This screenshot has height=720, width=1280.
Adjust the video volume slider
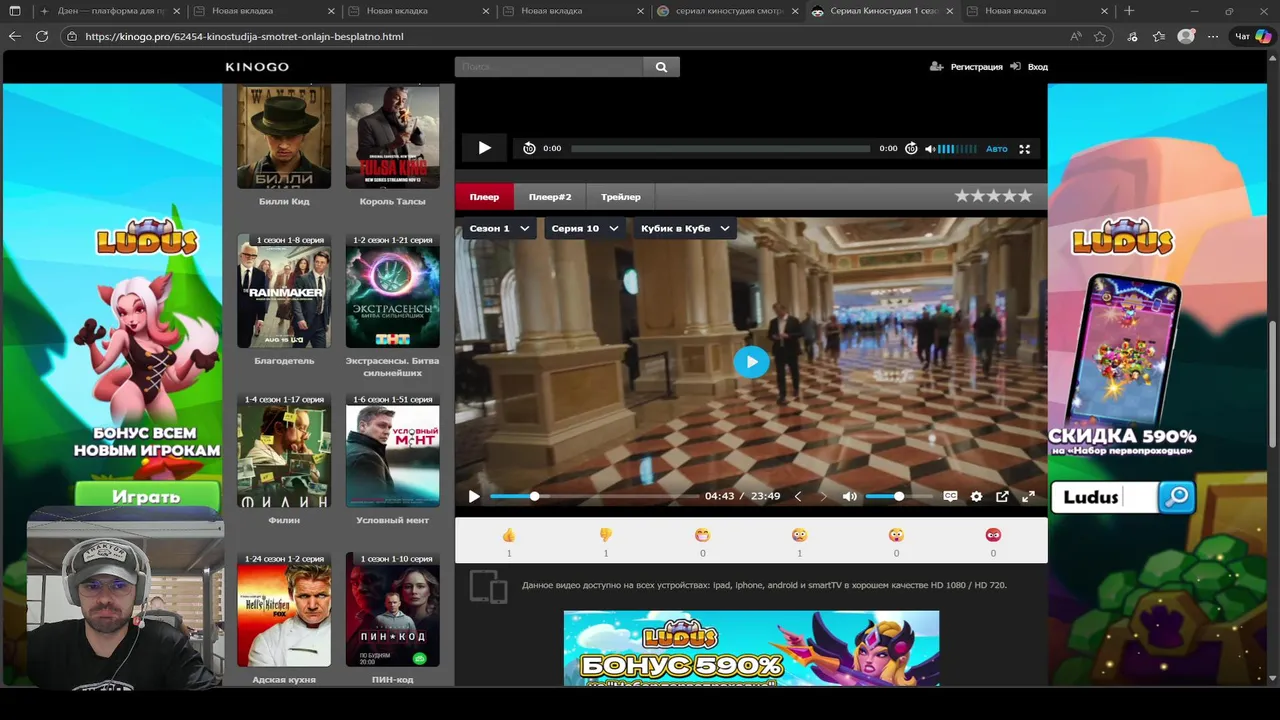tap(898, 496)
